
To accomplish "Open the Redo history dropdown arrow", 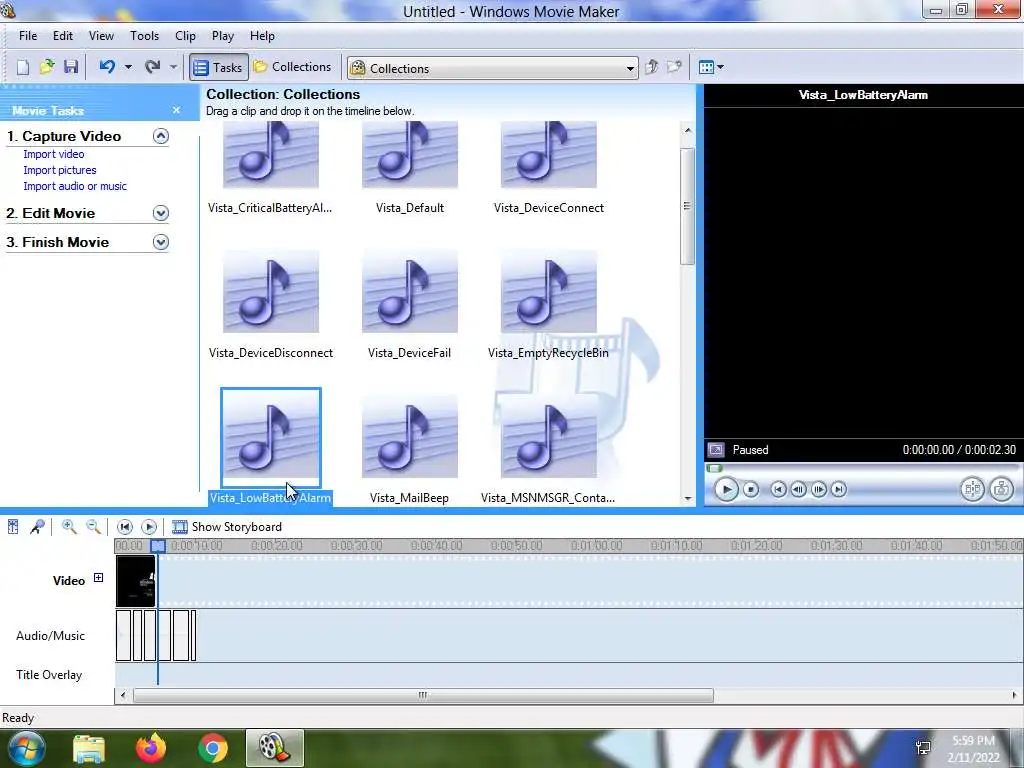I will (x=173, y=67).
